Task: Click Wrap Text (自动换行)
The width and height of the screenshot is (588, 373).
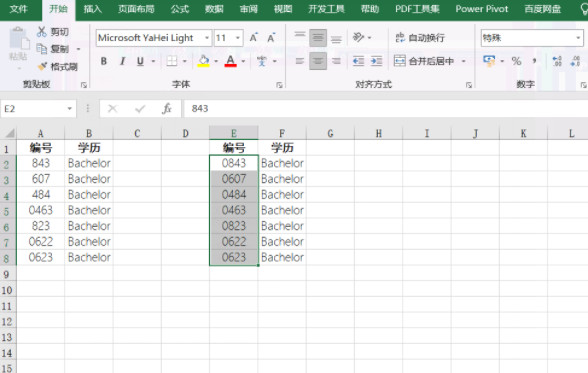Action: (420, 38)
